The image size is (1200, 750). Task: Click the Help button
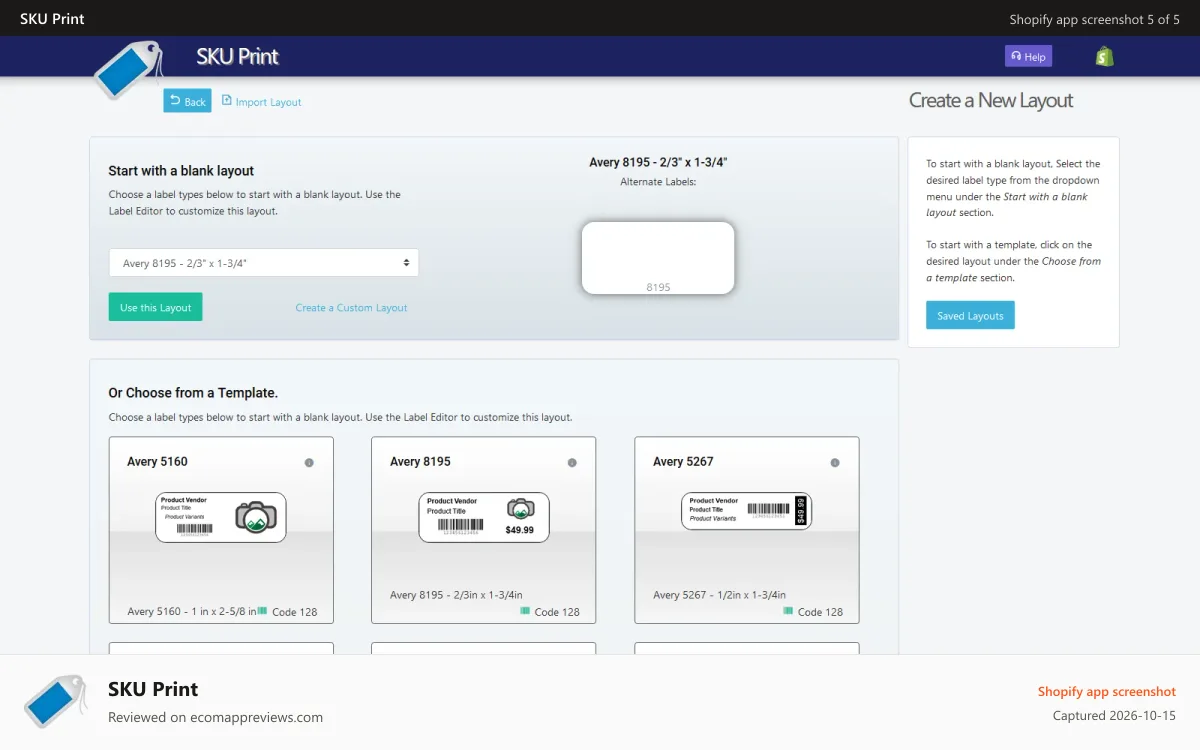pos(1028,56)
